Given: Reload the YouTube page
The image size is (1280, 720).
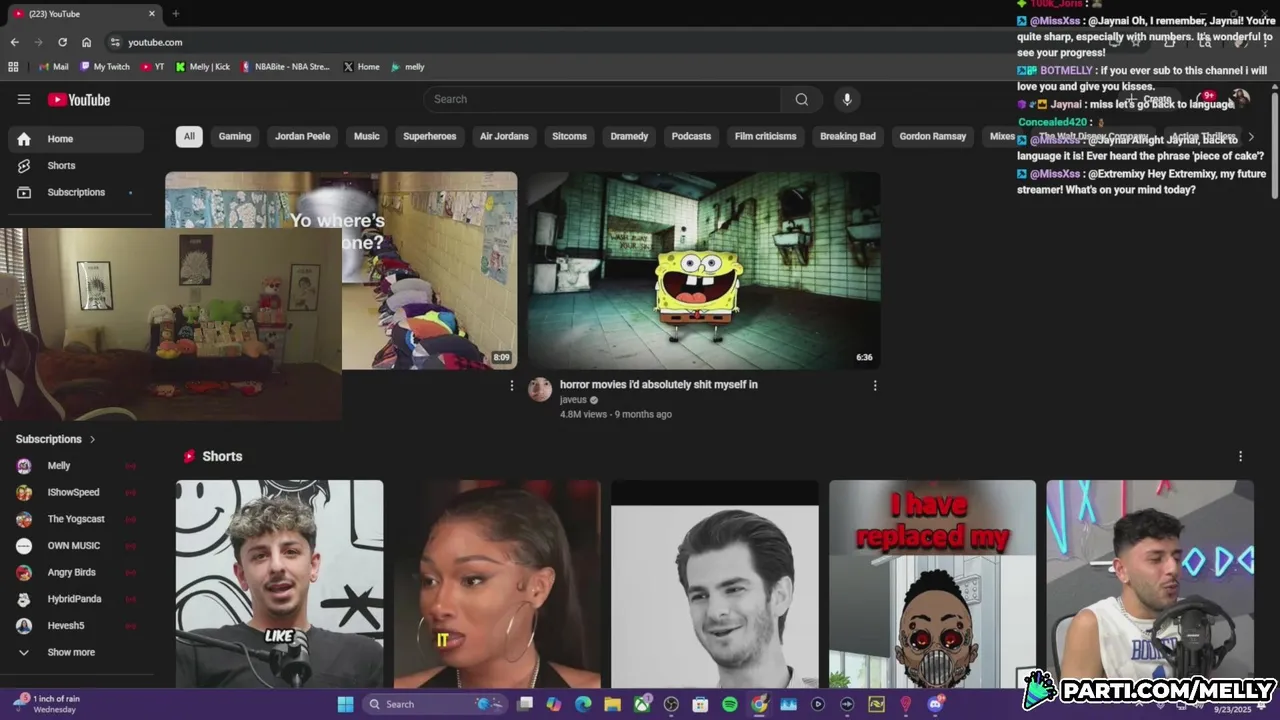Looking at the screenshot, I should tap(62, 42).
